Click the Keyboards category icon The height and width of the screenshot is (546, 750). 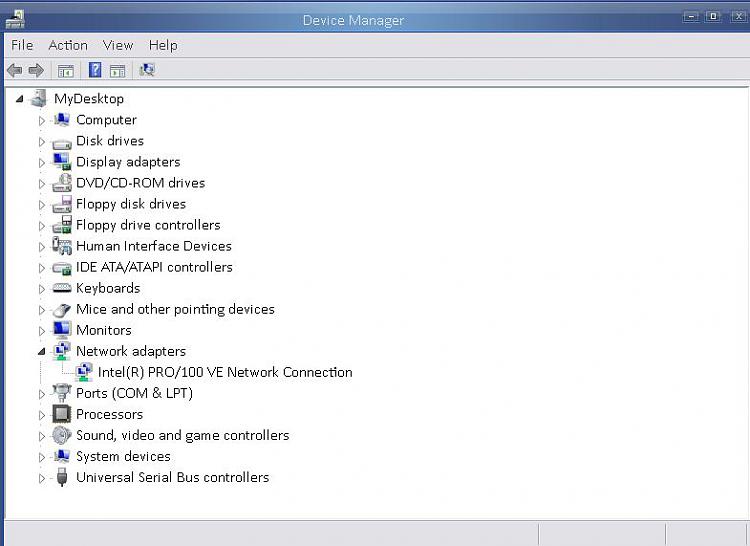tap(62, 288)
